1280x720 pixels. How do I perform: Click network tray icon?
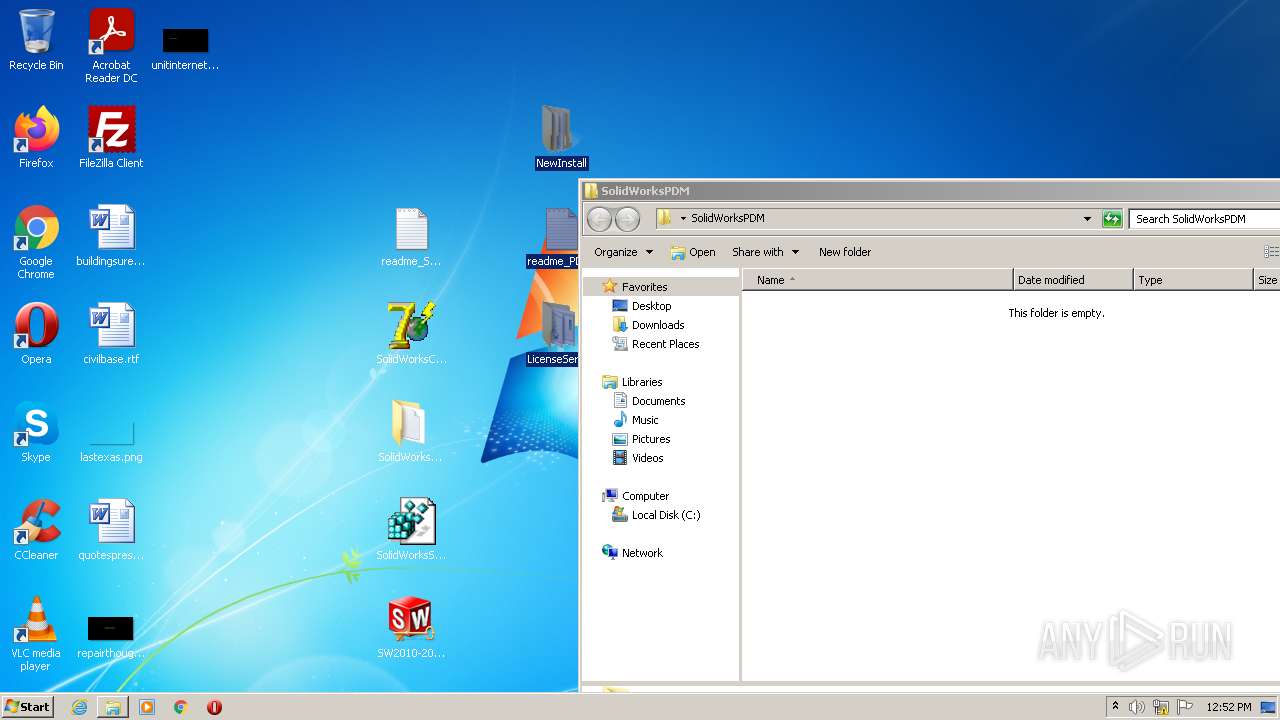pos(1161,707)
